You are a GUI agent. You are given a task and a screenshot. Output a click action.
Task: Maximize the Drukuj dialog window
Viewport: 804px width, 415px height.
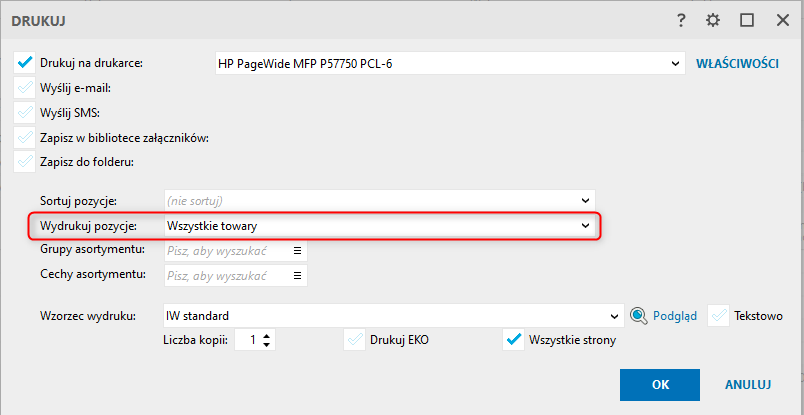747,21
